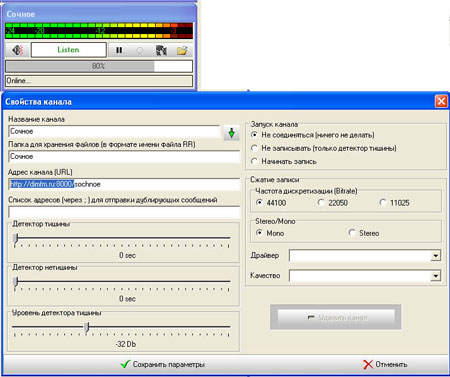Move the Детектор тишины slider
Image resolution: width=450 pixels, height=377 pixels.
pos(16,238)
